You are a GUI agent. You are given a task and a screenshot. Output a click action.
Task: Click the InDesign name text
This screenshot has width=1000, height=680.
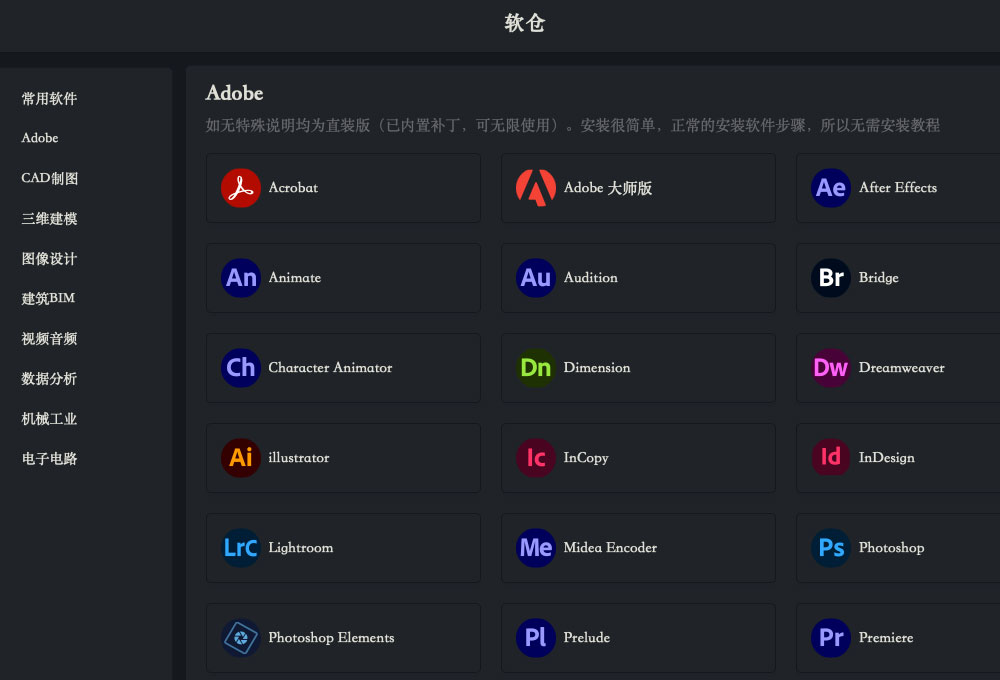coord(886,457)
